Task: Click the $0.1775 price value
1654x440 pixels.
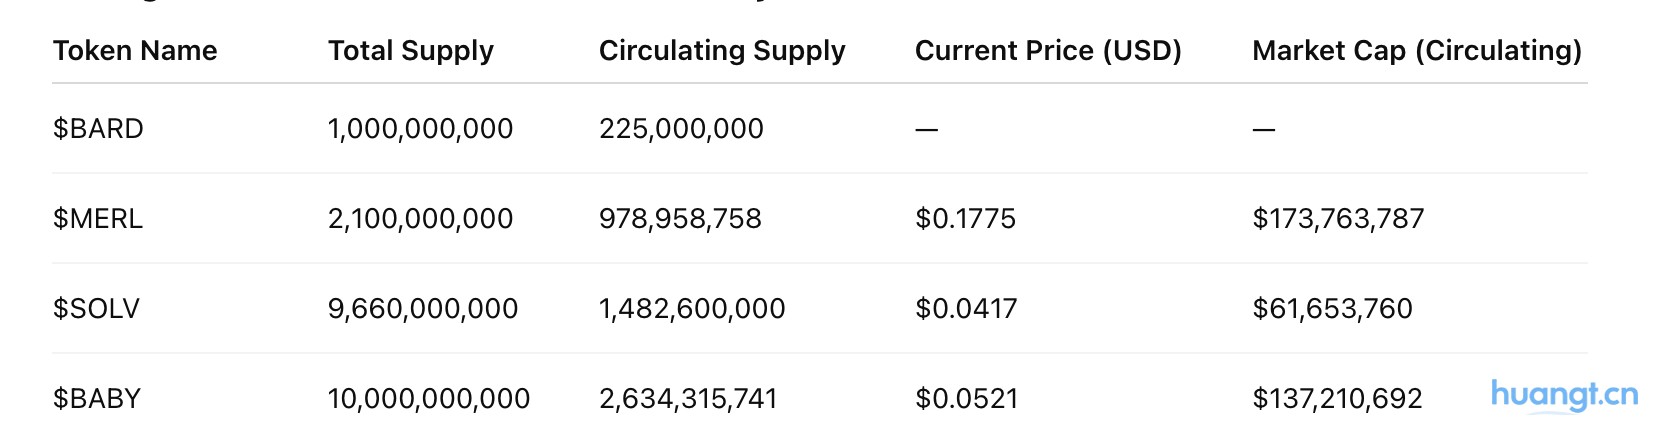Action: tap(965, 219)
